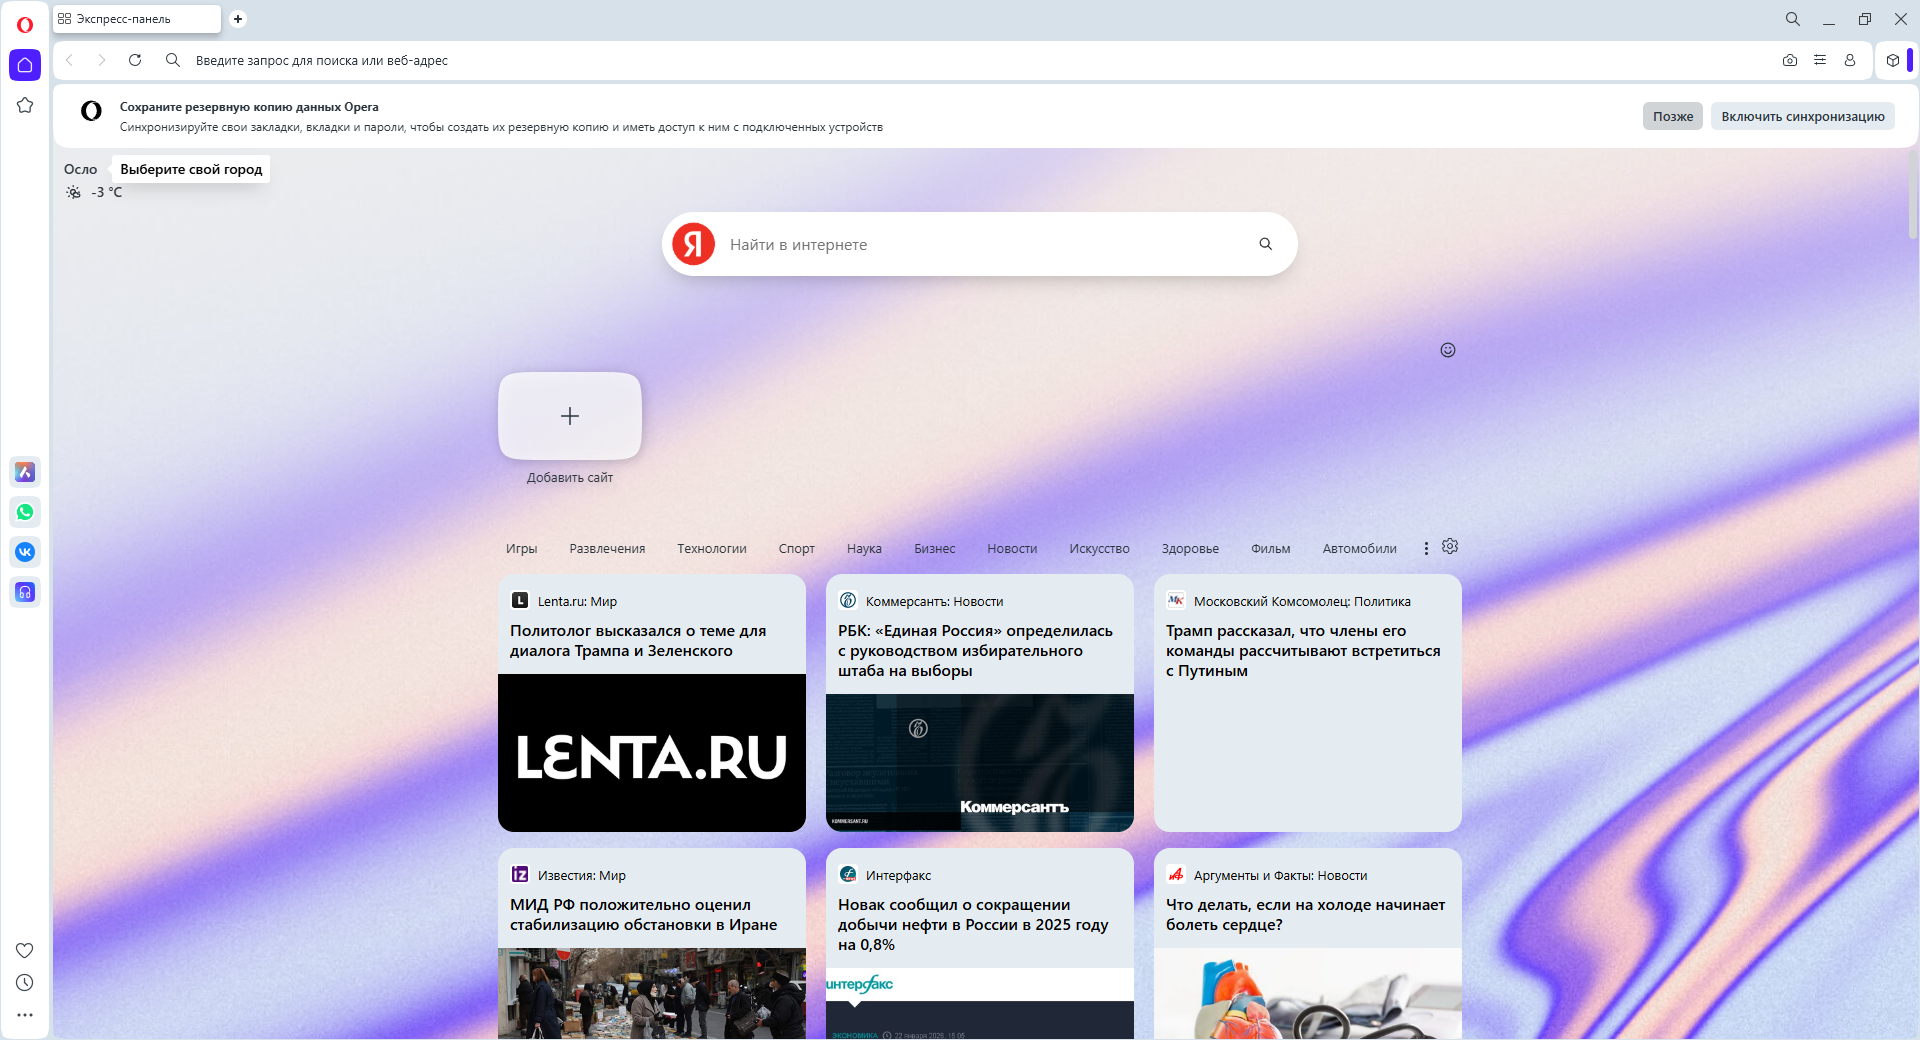Select the home Speed Dial sidebar icon
The width and height of the screenshot is (1920, 1040).
(x=25, y=64)
